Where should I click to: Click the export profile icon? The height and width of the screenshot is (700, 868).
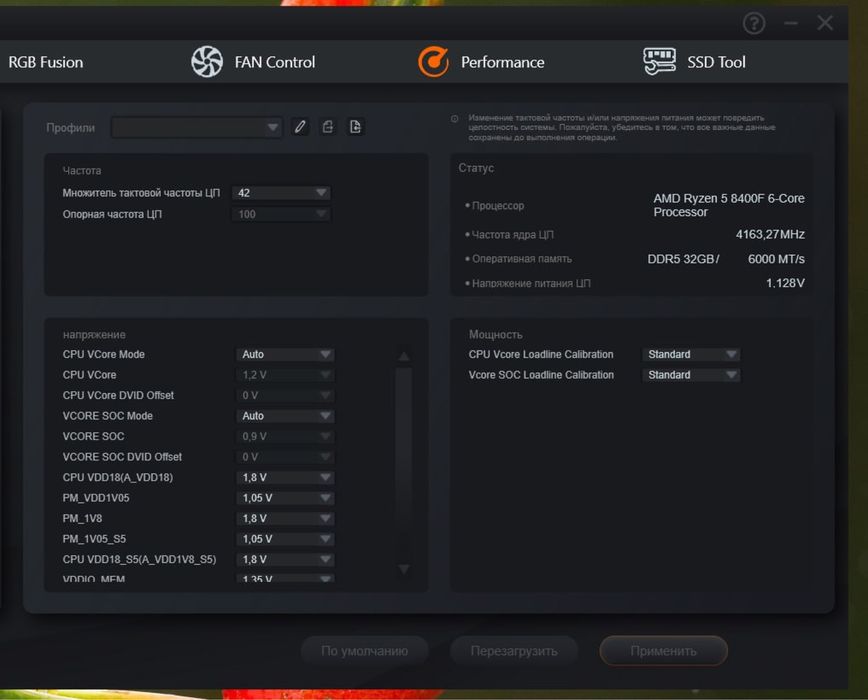pyautogui.click(x=328, y=127)
